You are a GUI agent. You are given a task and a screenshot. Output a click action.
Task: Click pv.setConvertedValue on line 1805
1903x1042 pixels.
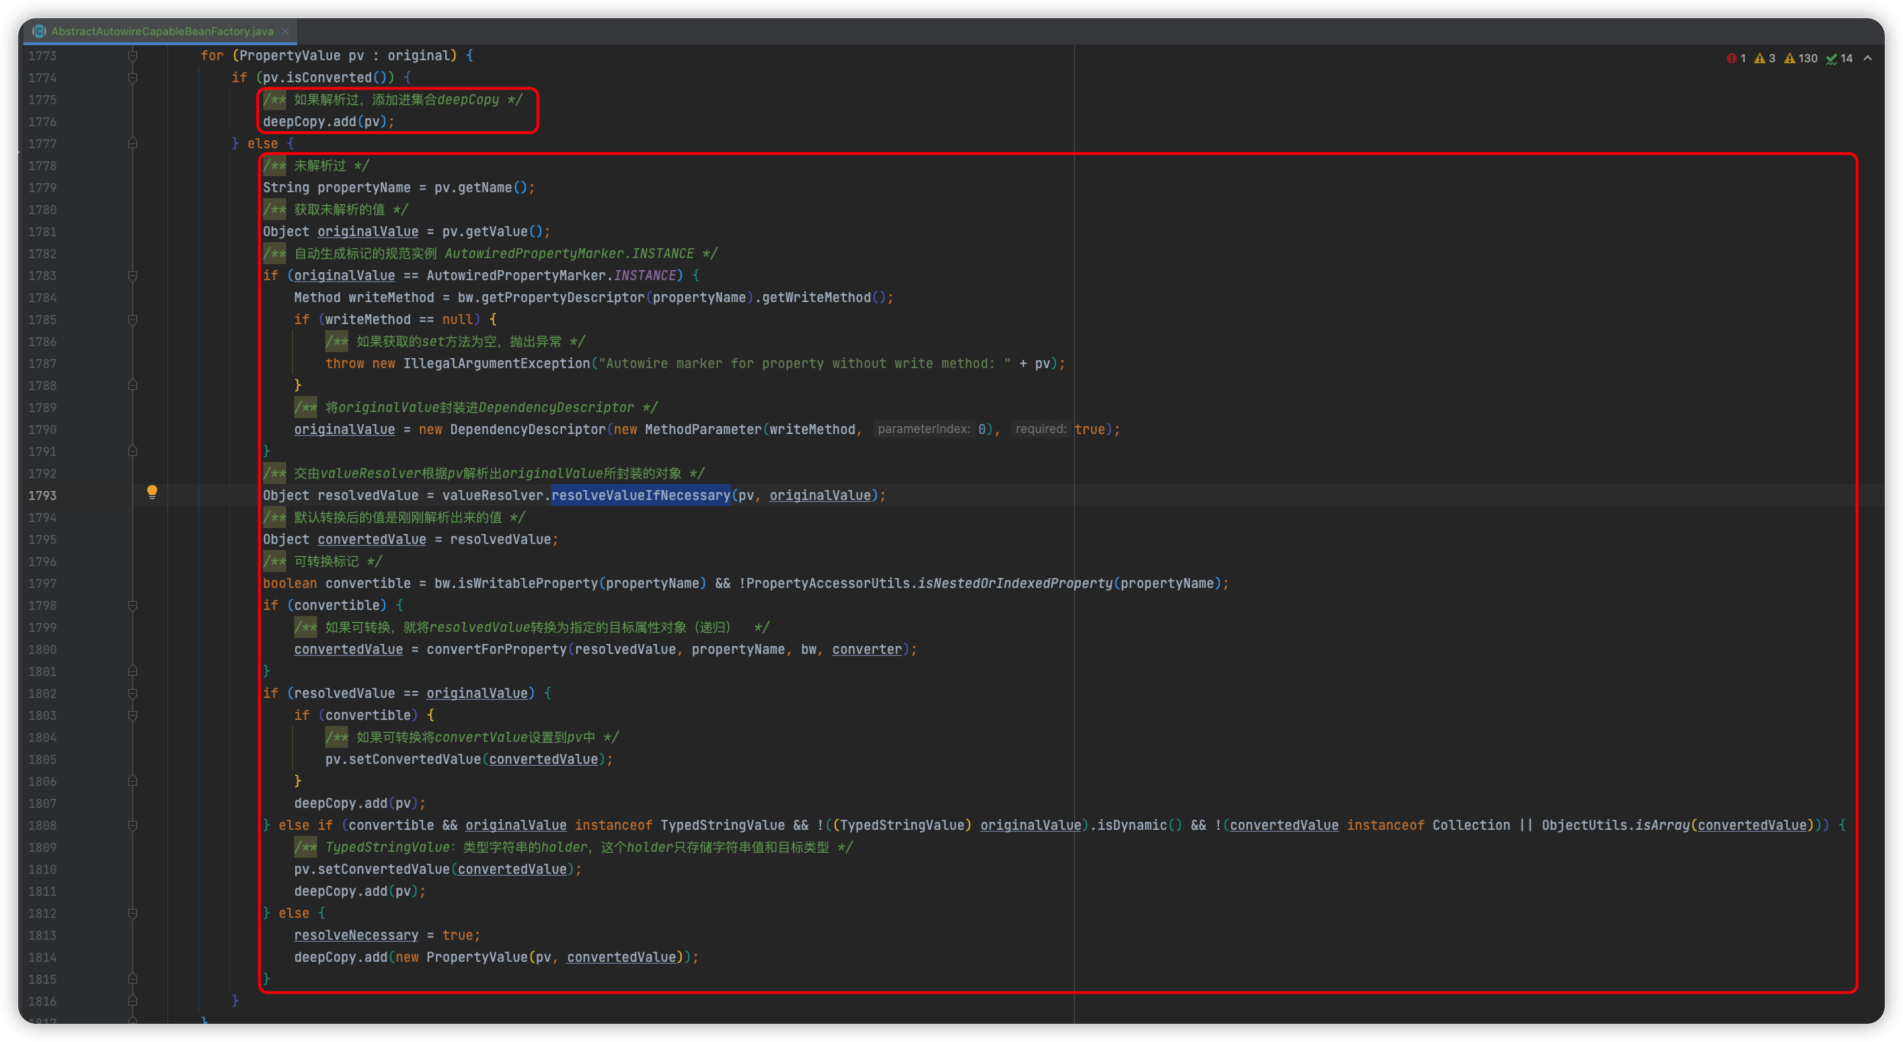tap(403, 760)
